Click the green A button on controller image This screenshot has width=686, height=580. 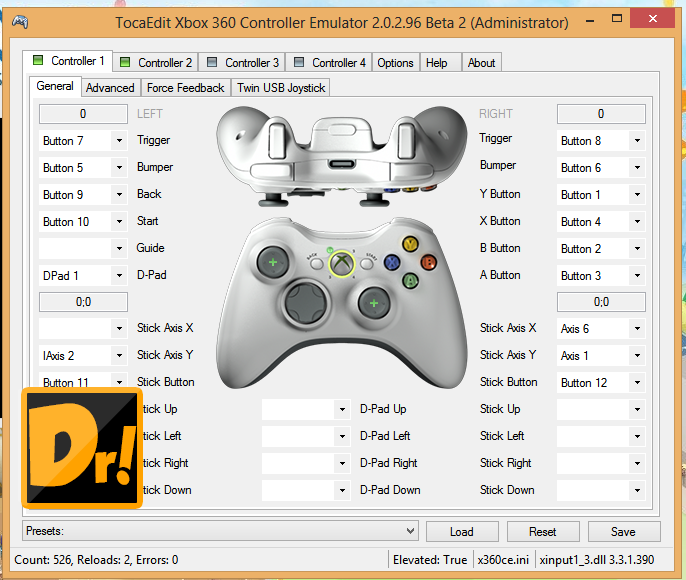point(410,280)
